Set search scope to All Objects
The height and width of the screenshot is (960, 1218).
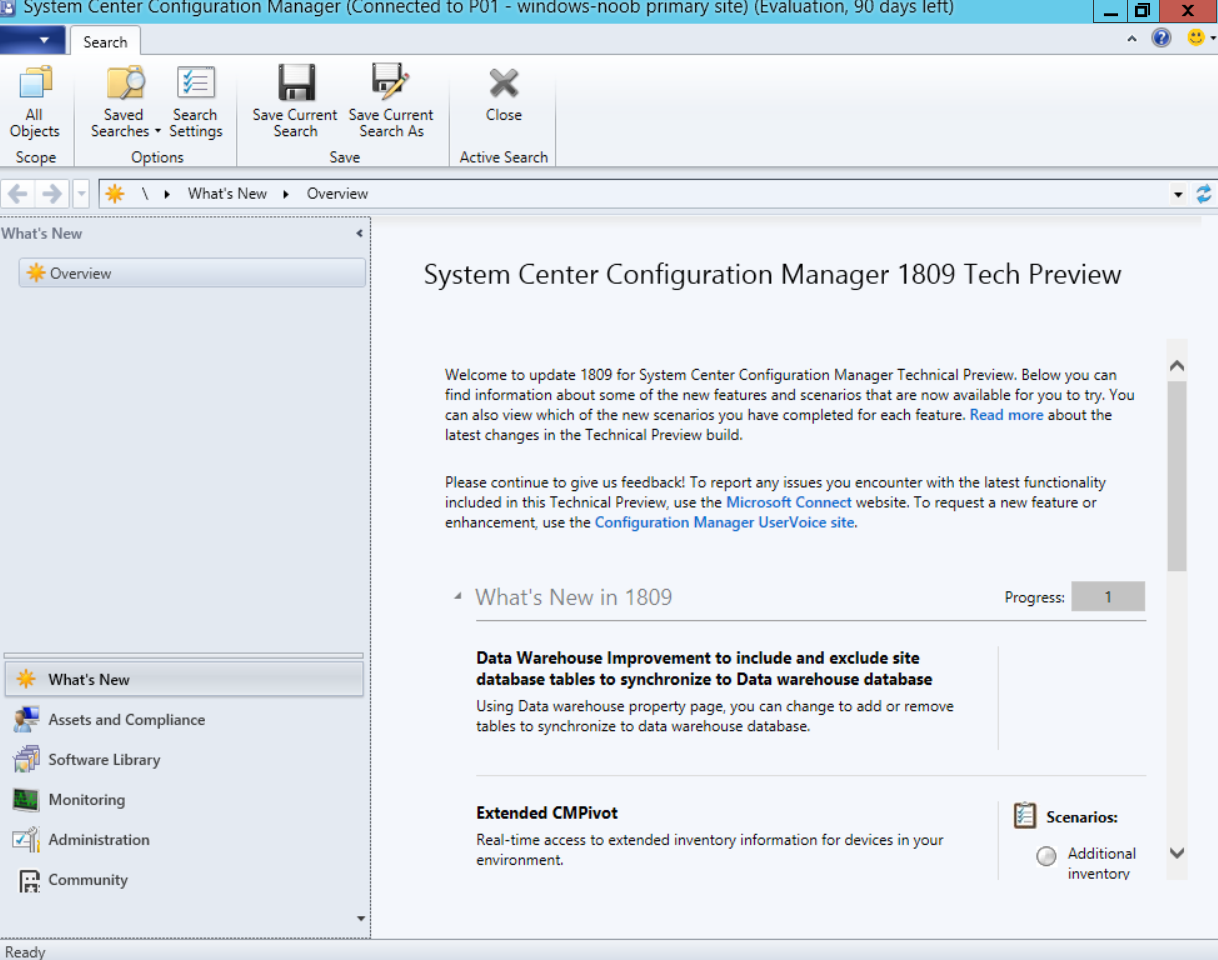pos(35,103)
